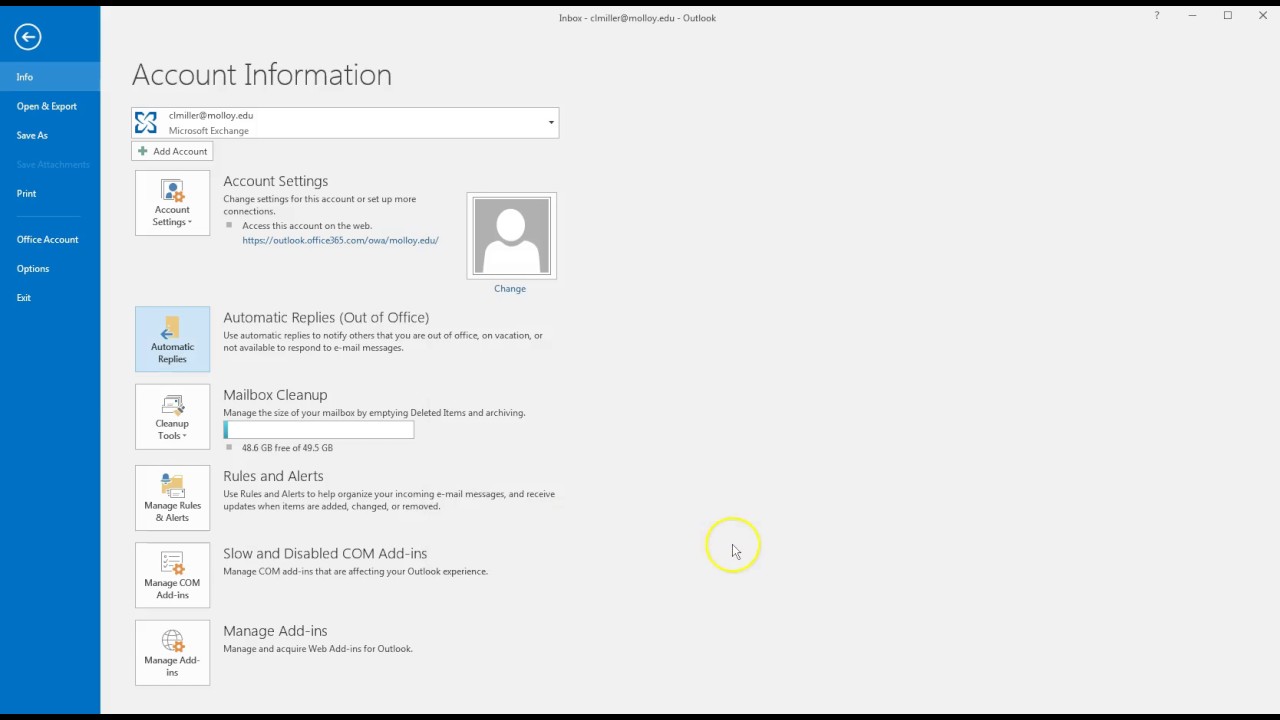Open the outlook.office365.com web access link
This screenshot has width=1280, height=720.
point(340,240)
